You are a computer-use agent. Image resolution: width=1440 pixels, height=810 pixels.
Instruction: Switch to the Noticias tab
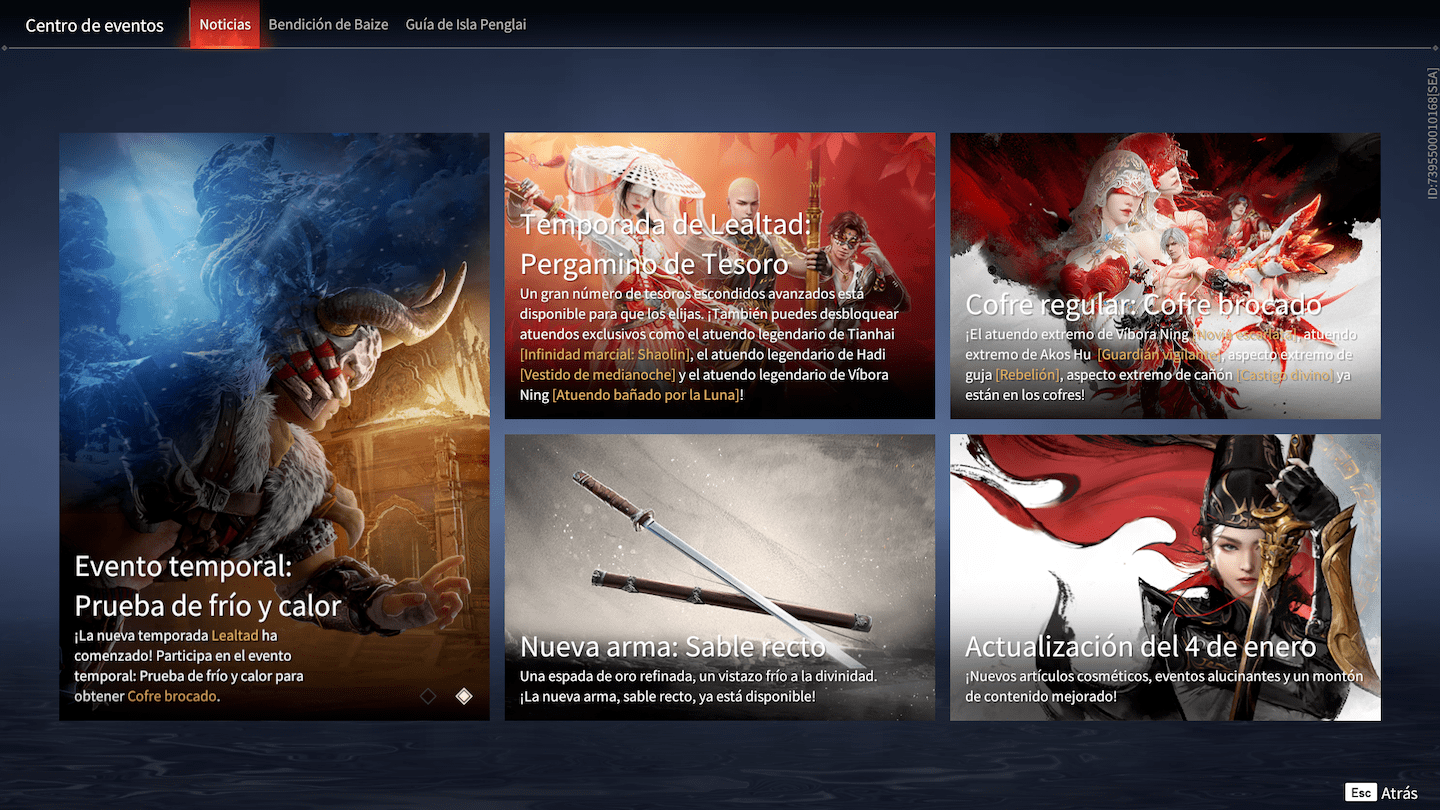point(225,24)
